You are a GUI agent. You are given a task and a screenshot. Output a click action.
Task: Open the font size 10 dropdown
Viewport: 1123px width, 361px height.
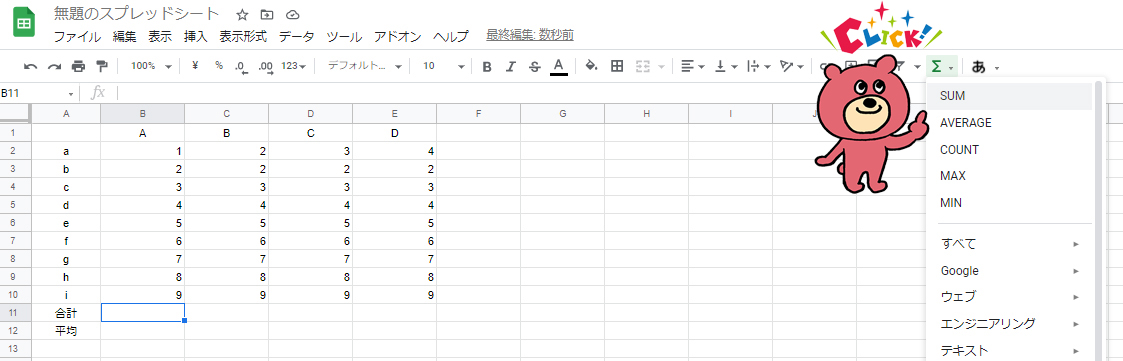[444, 66]
